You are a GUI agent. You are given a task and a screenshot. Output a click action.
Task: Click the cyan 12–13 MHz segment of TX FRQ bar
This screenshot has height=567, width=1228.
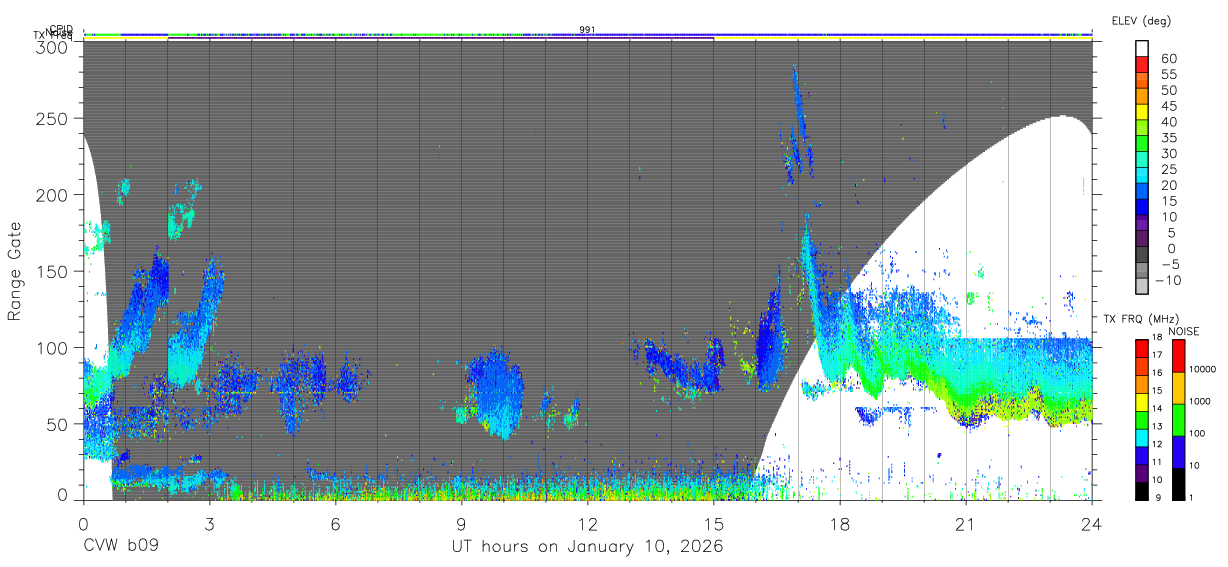pyautogui.click(x=1143, y=437)
